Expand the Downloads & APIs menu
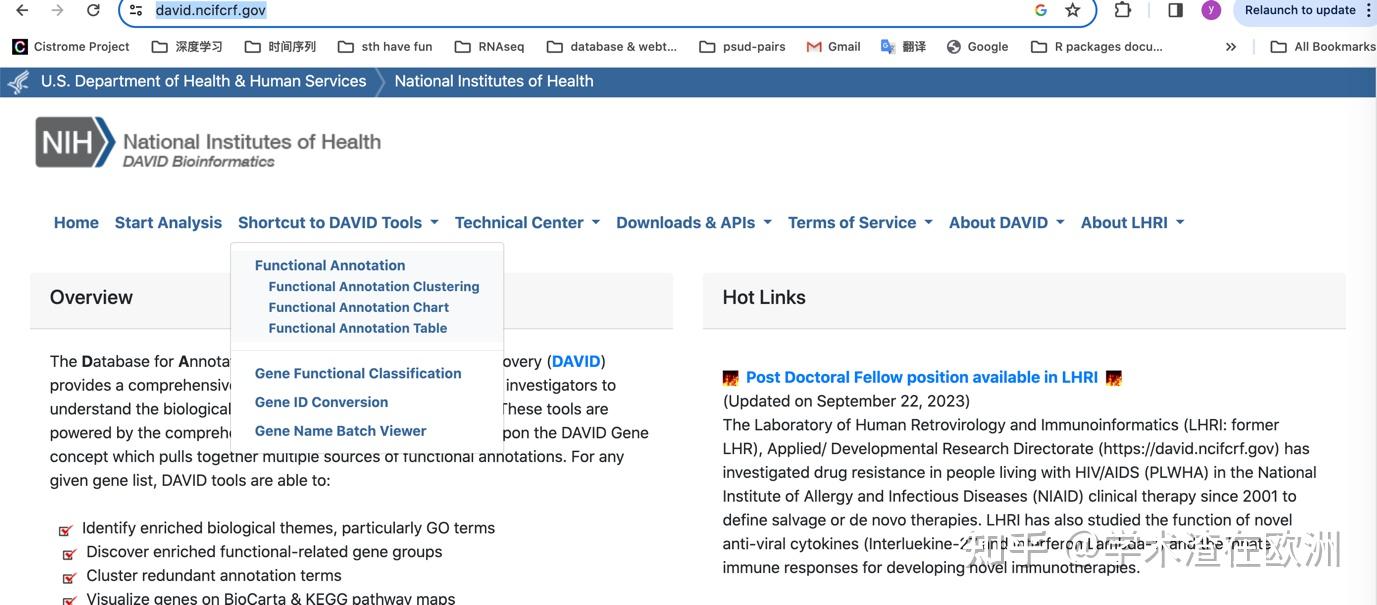The image size is (1377, 605). click(x=694, y=223)
